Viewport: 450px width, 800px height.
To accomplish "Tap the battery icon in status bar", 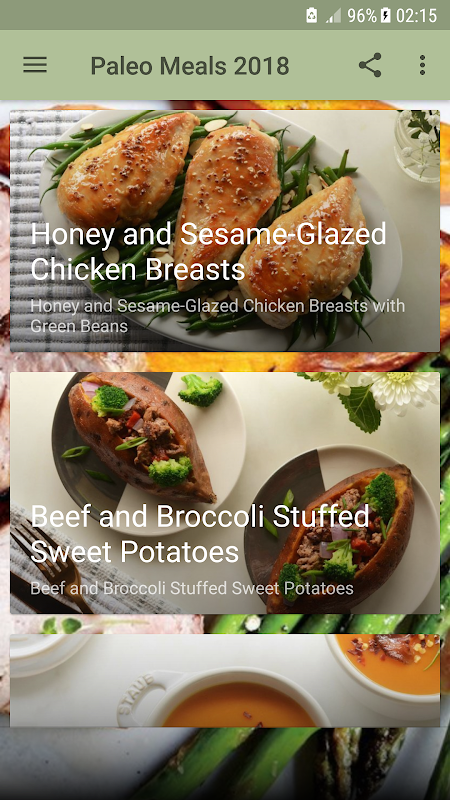I will [x=386, y=15].
